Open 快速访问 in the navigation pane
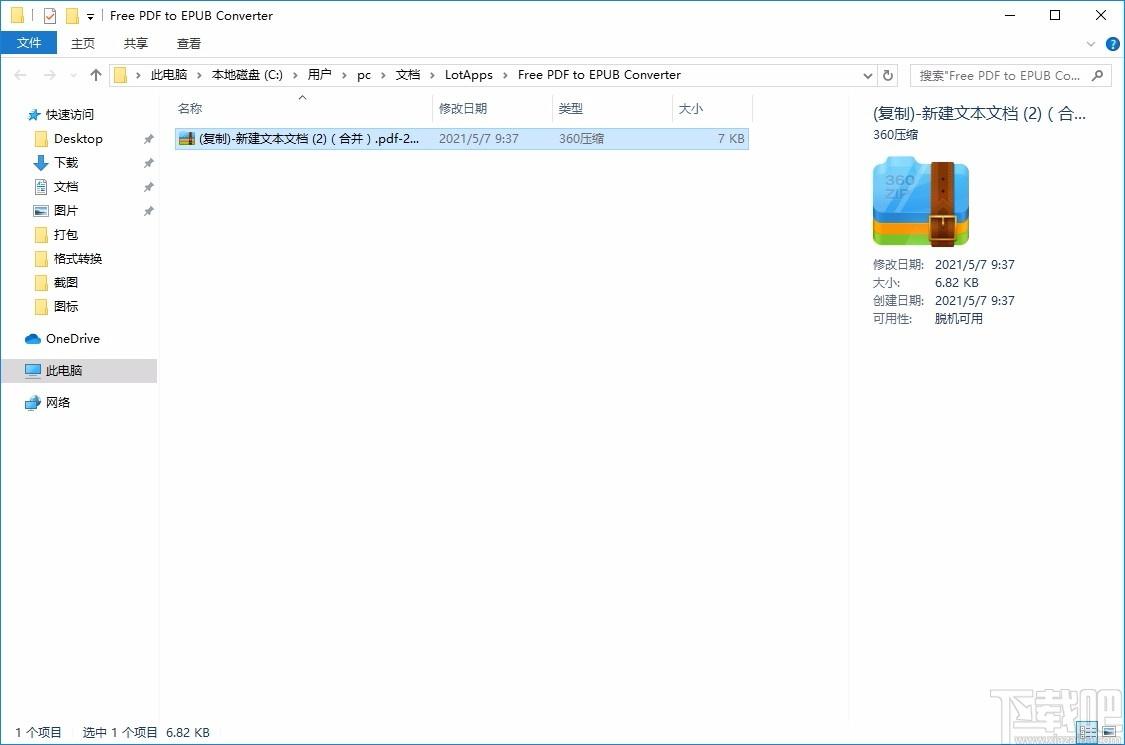 click(69, 115)
